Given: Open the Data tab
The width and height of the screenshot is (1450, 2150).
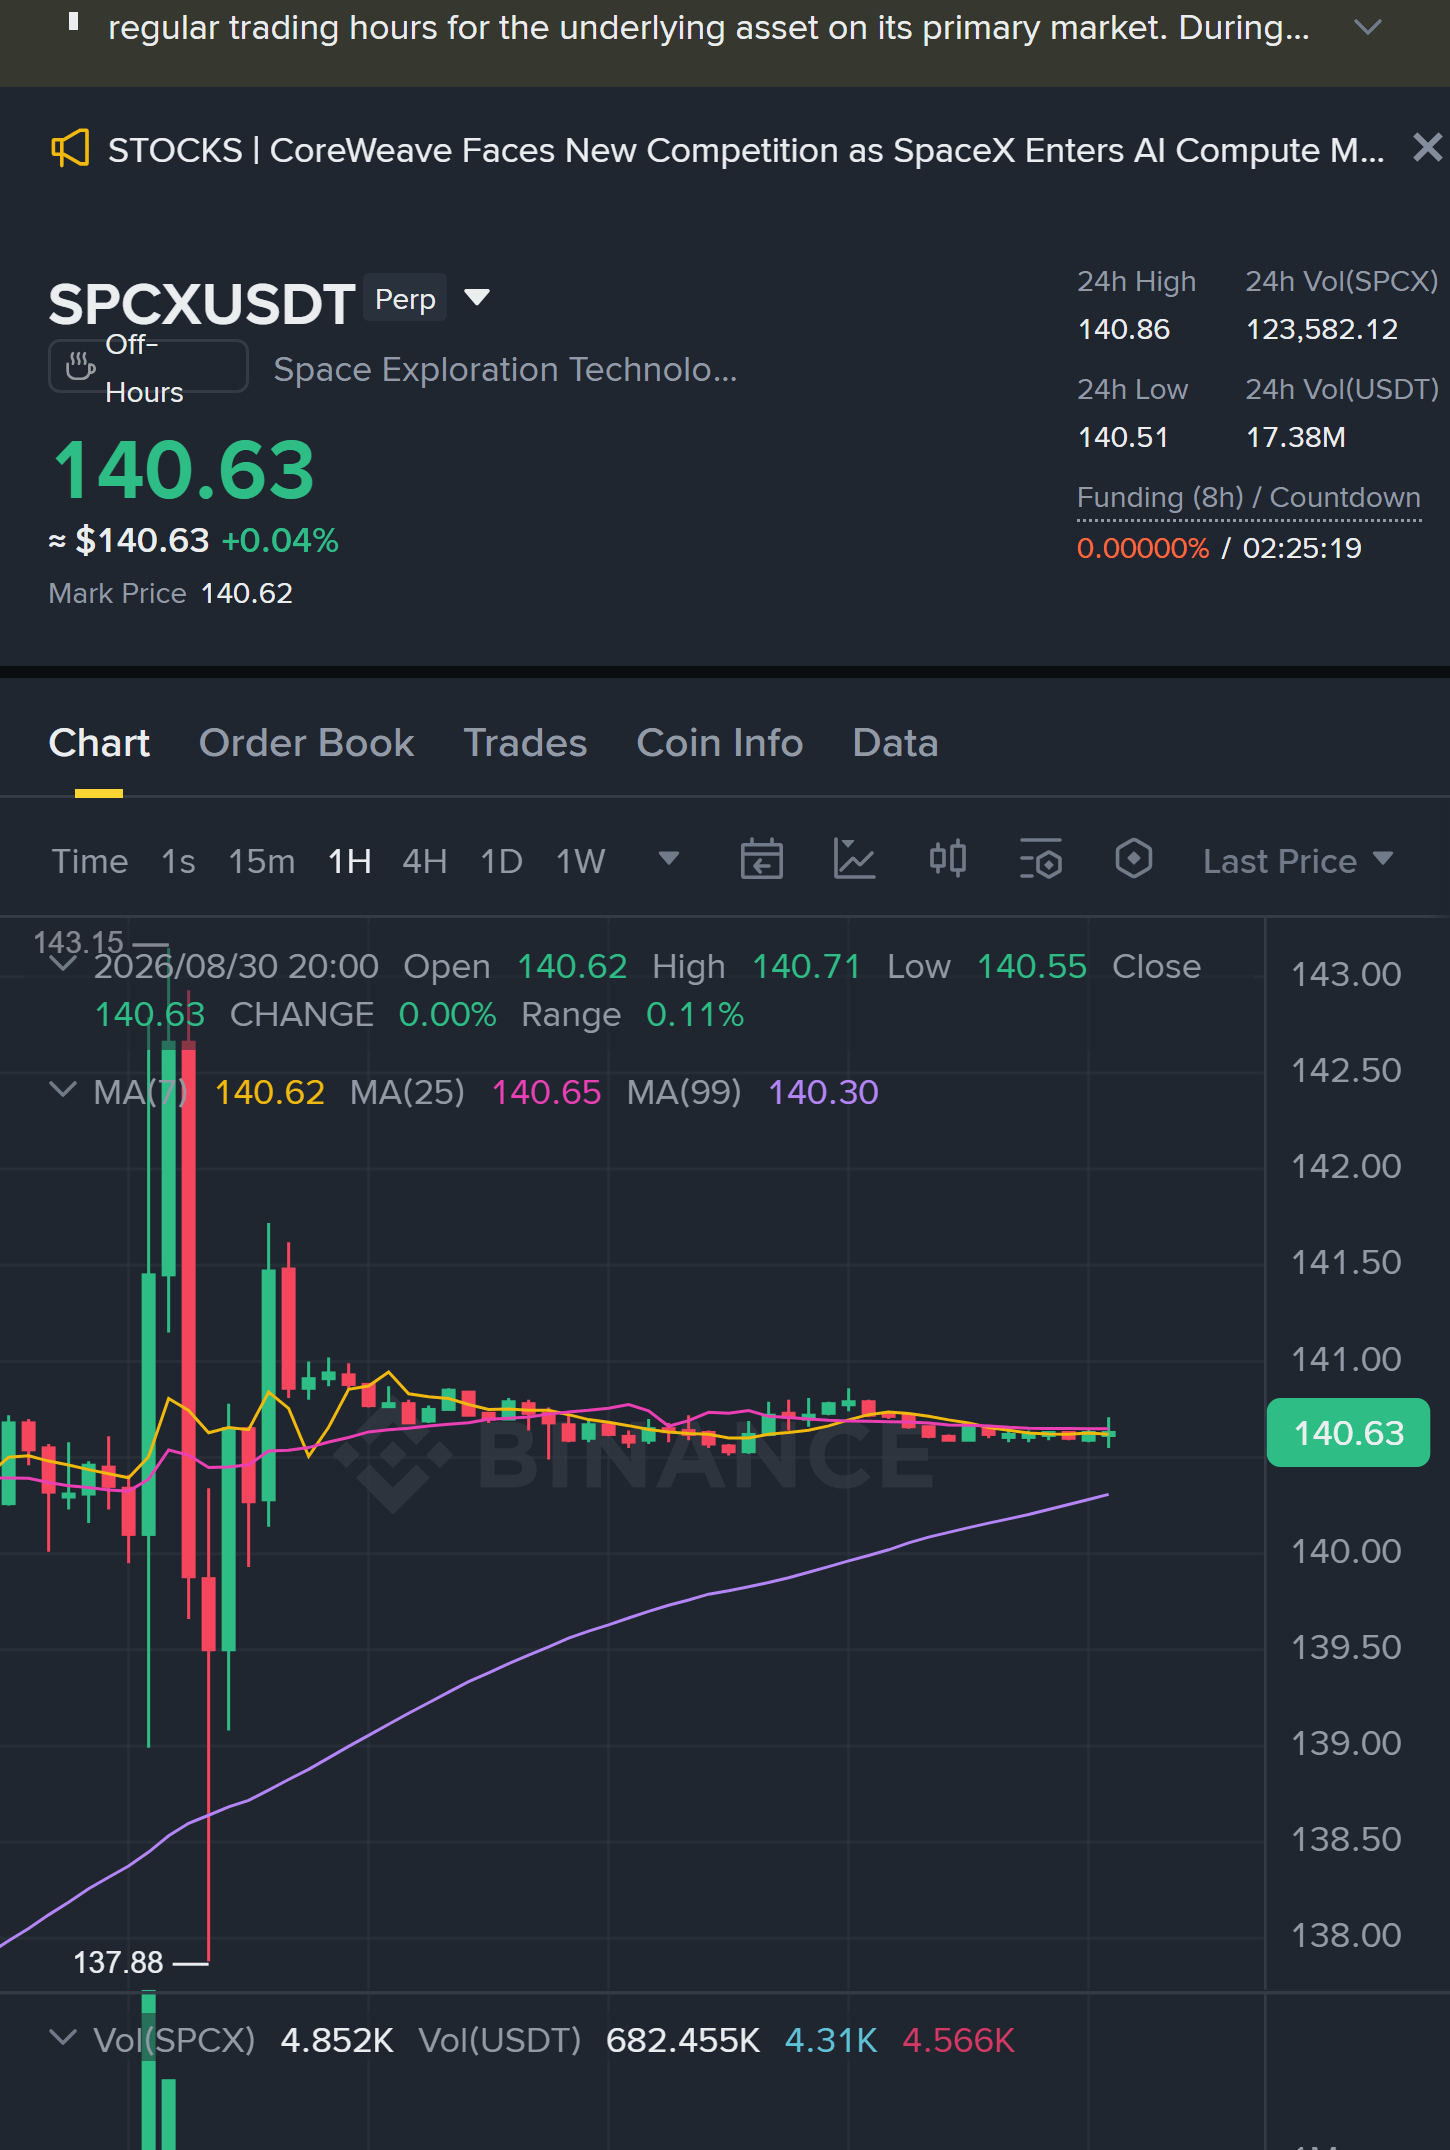Looking at the screenshot, I should point(895,743).
